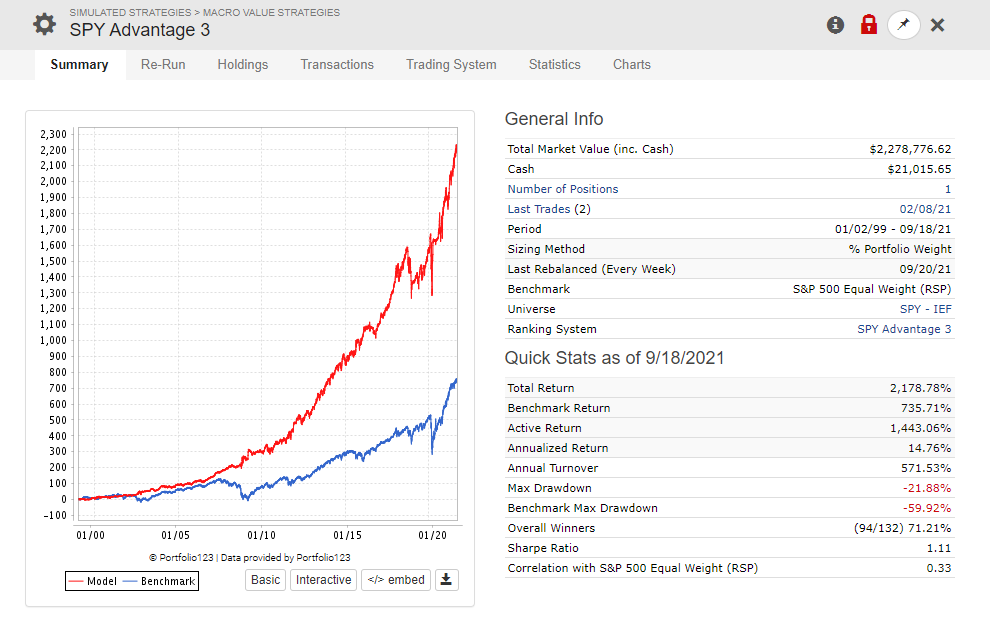990x619 pixels.
Task: Click the SIMULATED STRATEGIES breadcrumb
Action: [130, 13]
